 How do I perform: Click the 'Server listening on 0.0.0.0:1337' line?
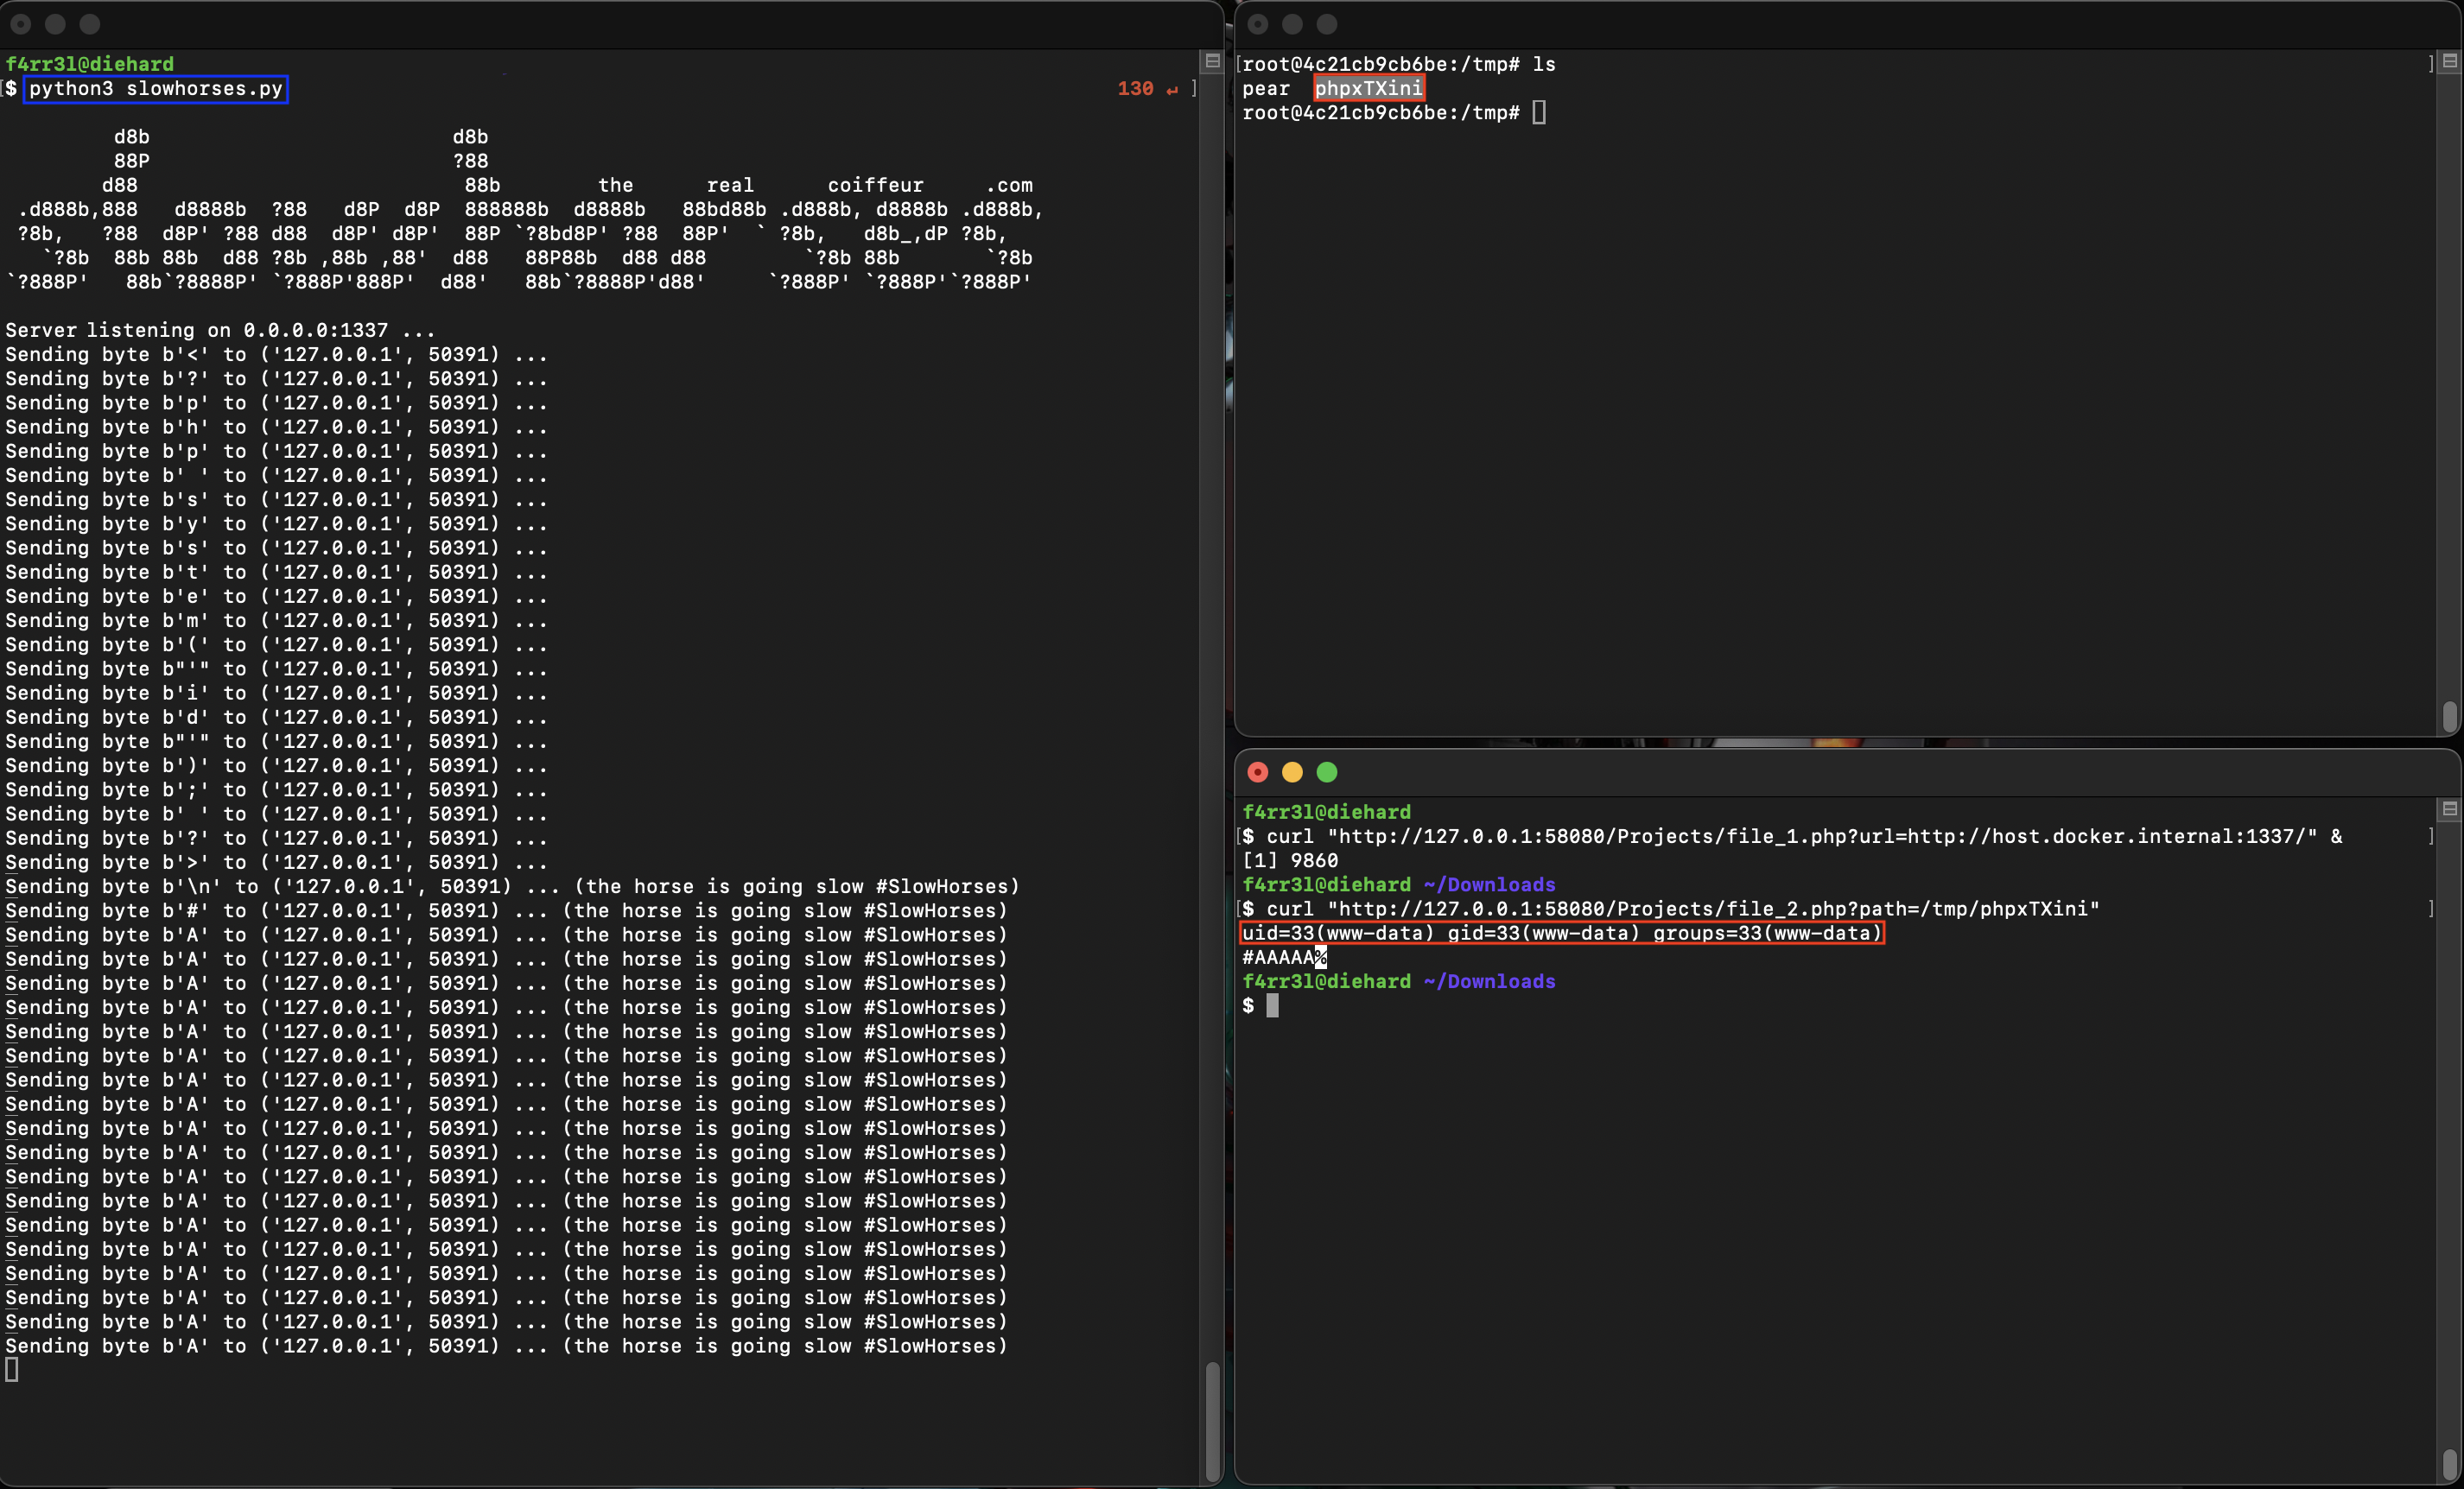220,330
